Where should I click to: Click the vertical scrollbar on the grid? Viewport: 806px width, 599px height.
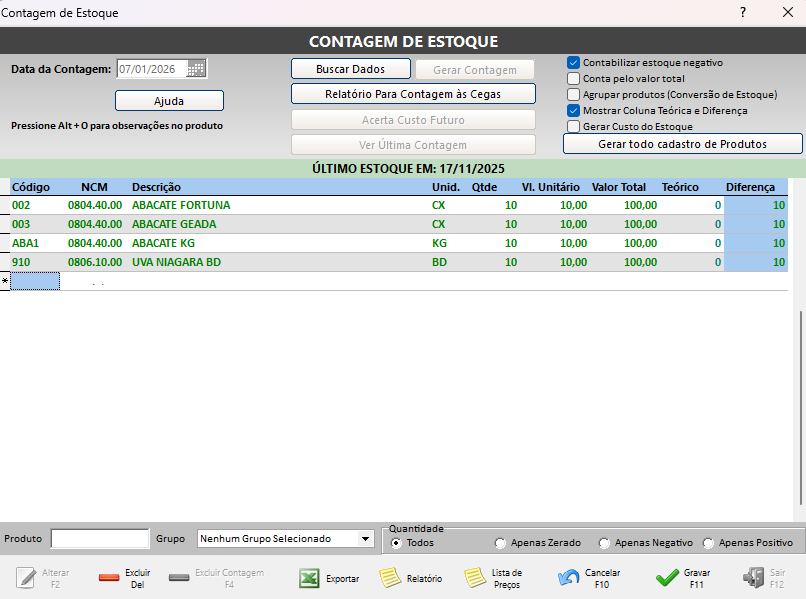coord(799,400)
